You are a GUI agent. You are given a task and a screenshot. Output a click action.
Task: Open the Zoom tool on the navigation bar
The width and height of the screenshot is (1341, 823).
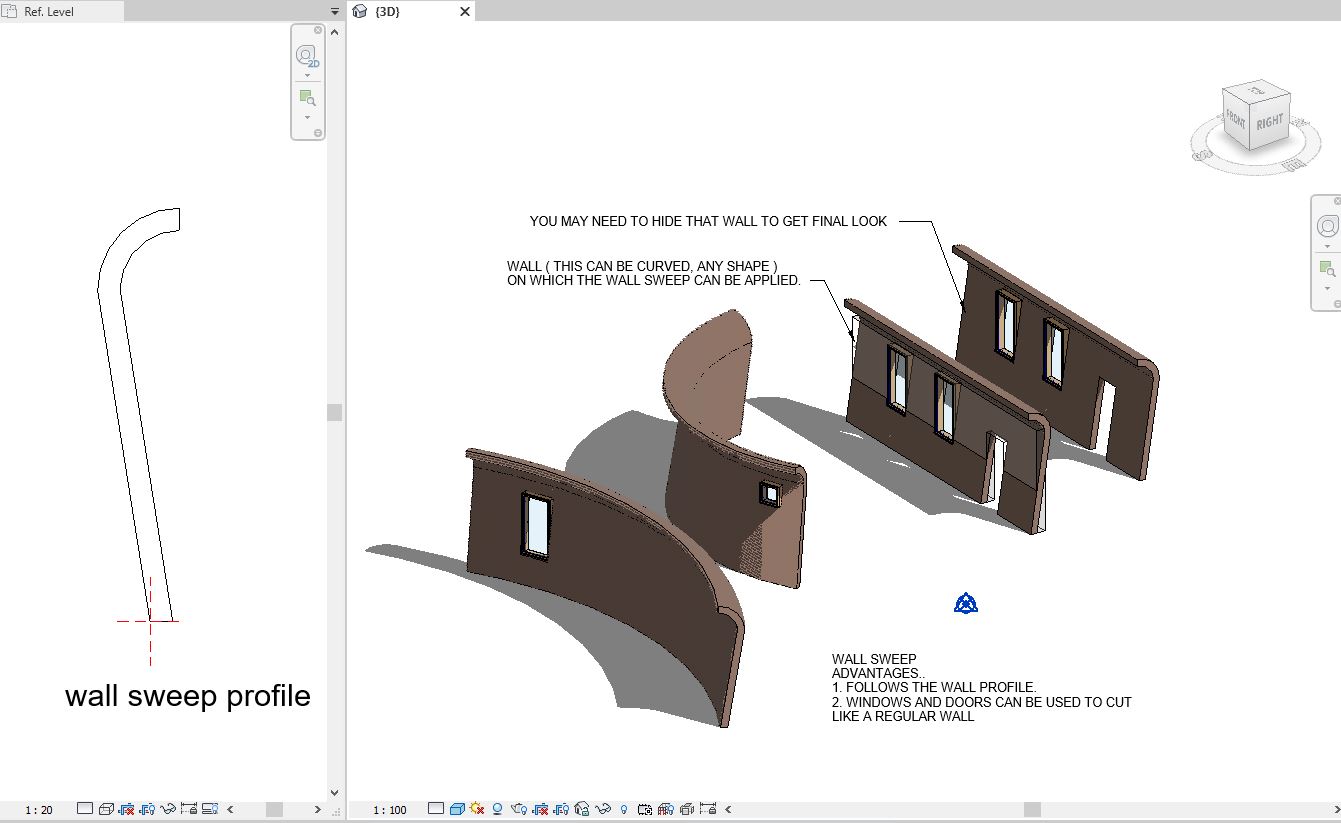[x=307, y=97]
